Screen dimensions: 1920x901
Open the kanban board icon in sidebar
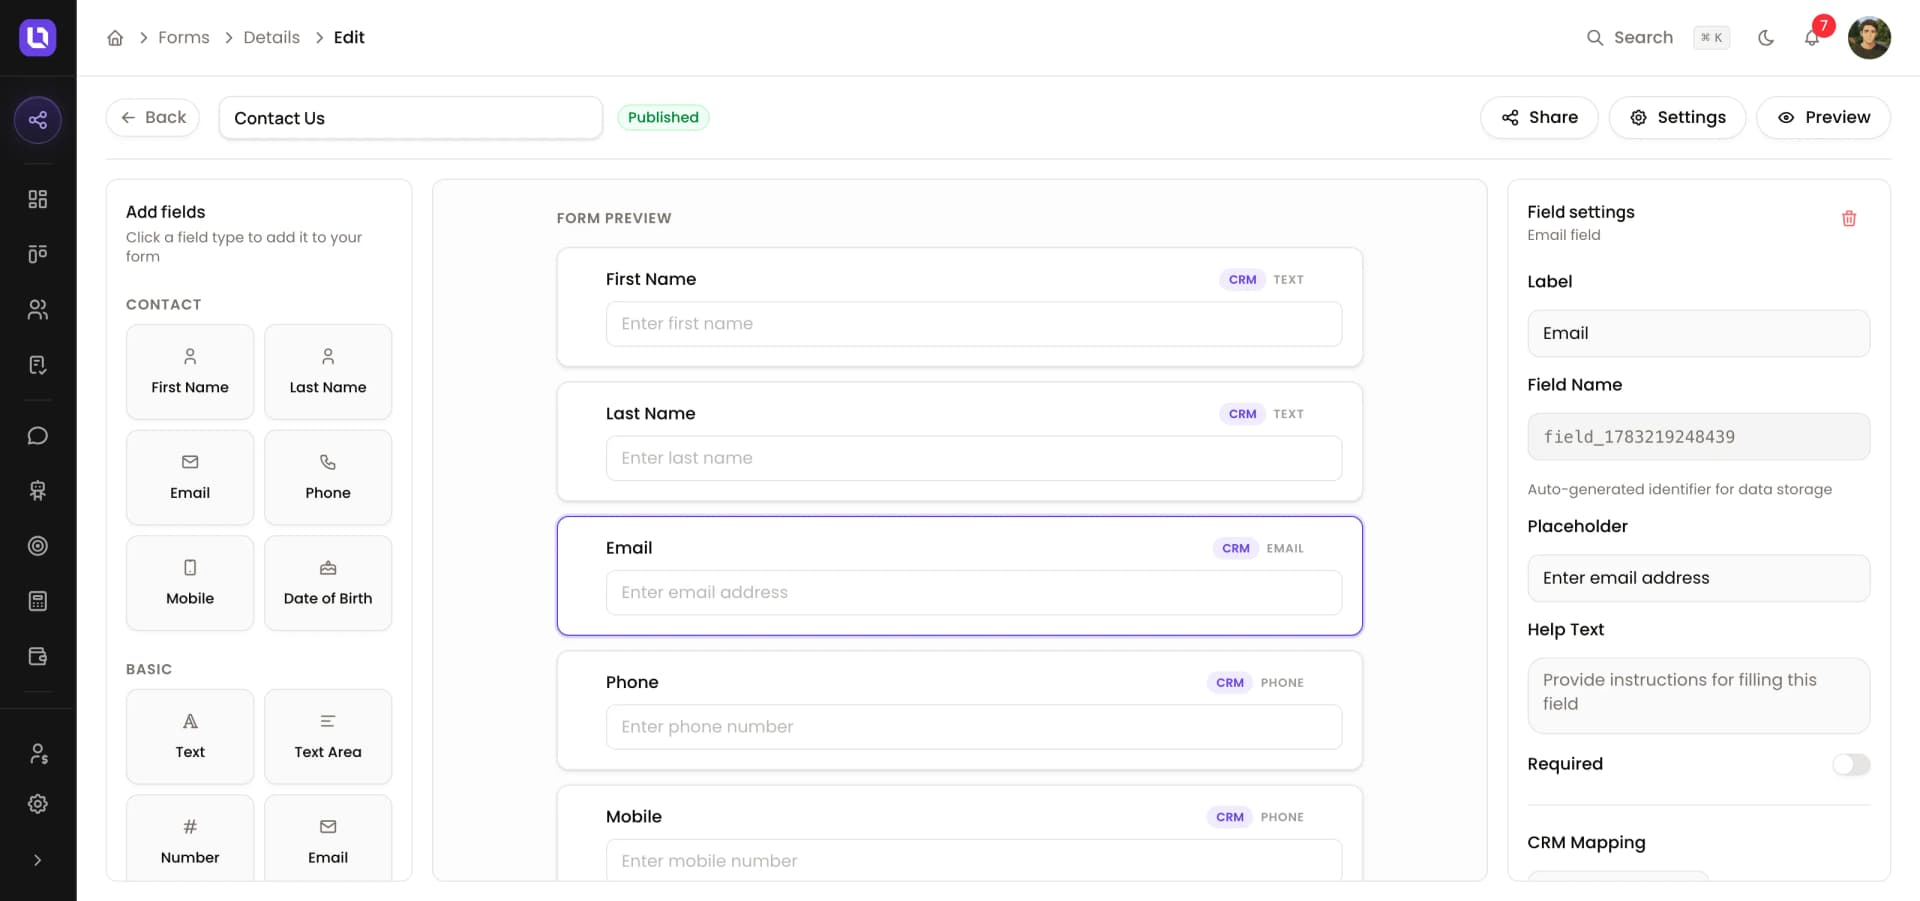coord(38,254)
